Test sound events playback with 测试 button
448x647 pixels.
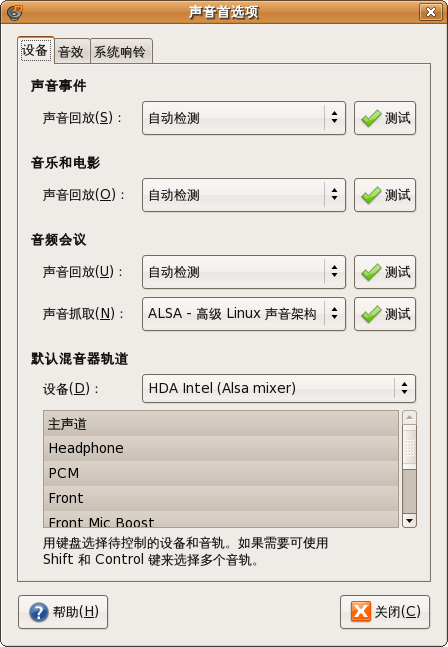[x=385, y=118]
